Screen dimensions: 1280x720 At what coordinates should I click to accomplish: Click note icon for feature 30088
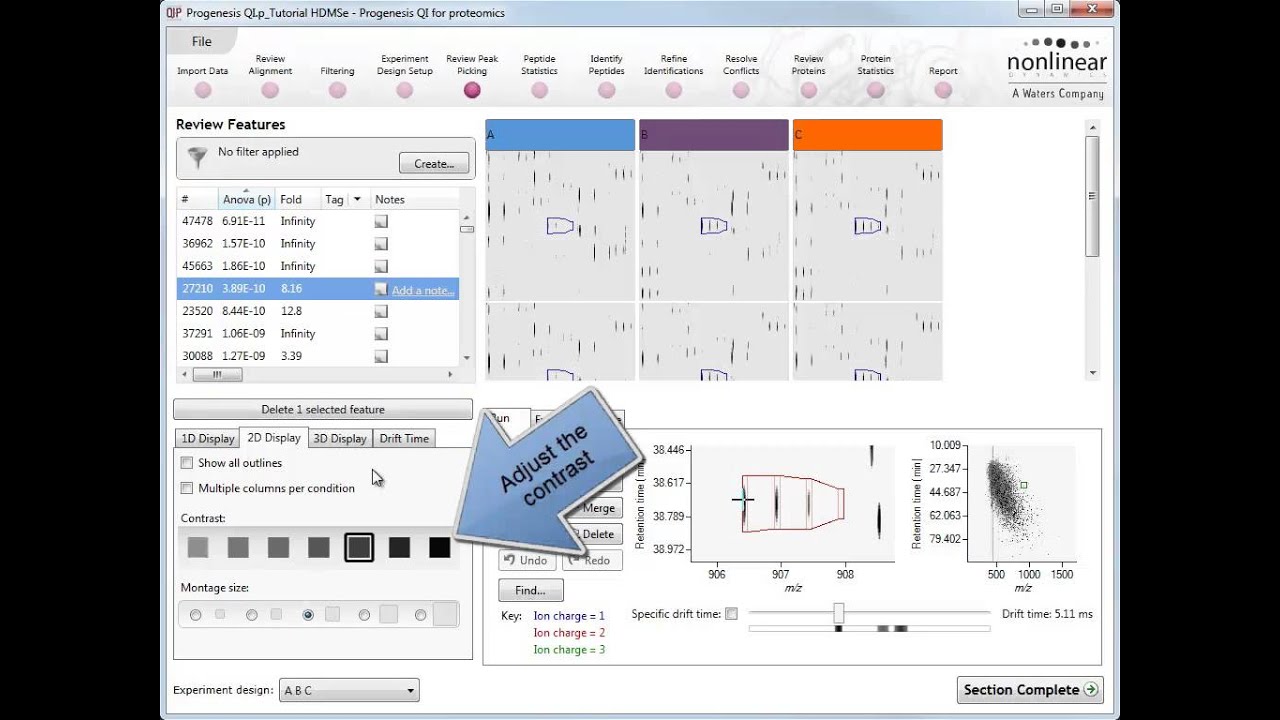[x=380, y=356]
